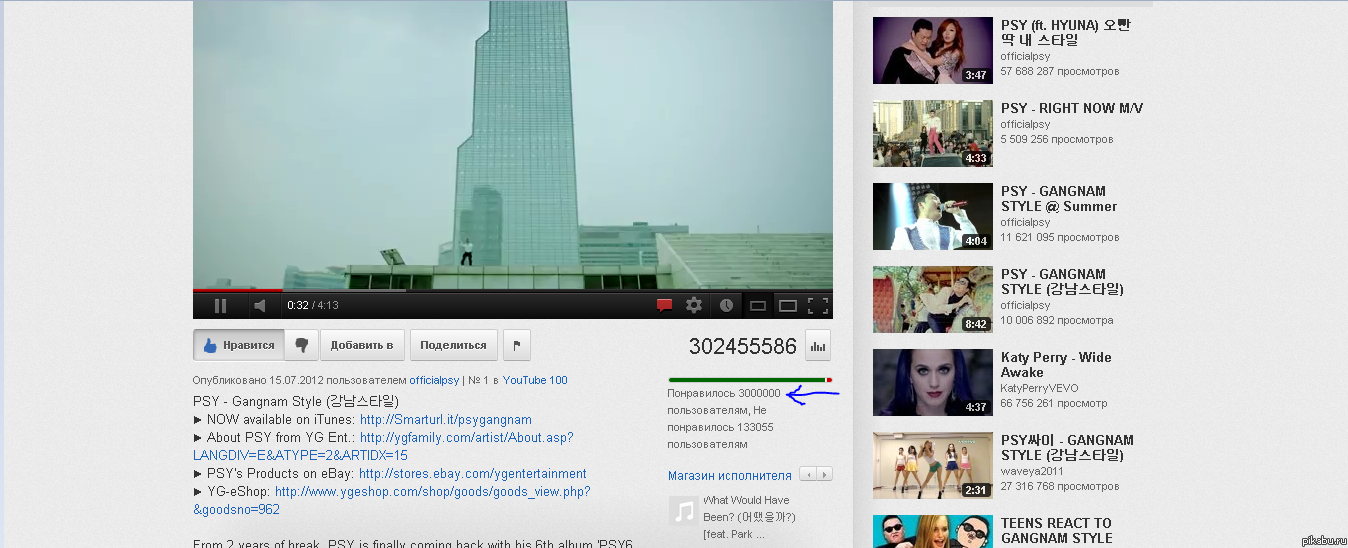Viewport: 1348px width, 548px height.
Task: Open the 8:42 PSY GANGNAM STYLE thumbnail
Action: pos(933,299)
